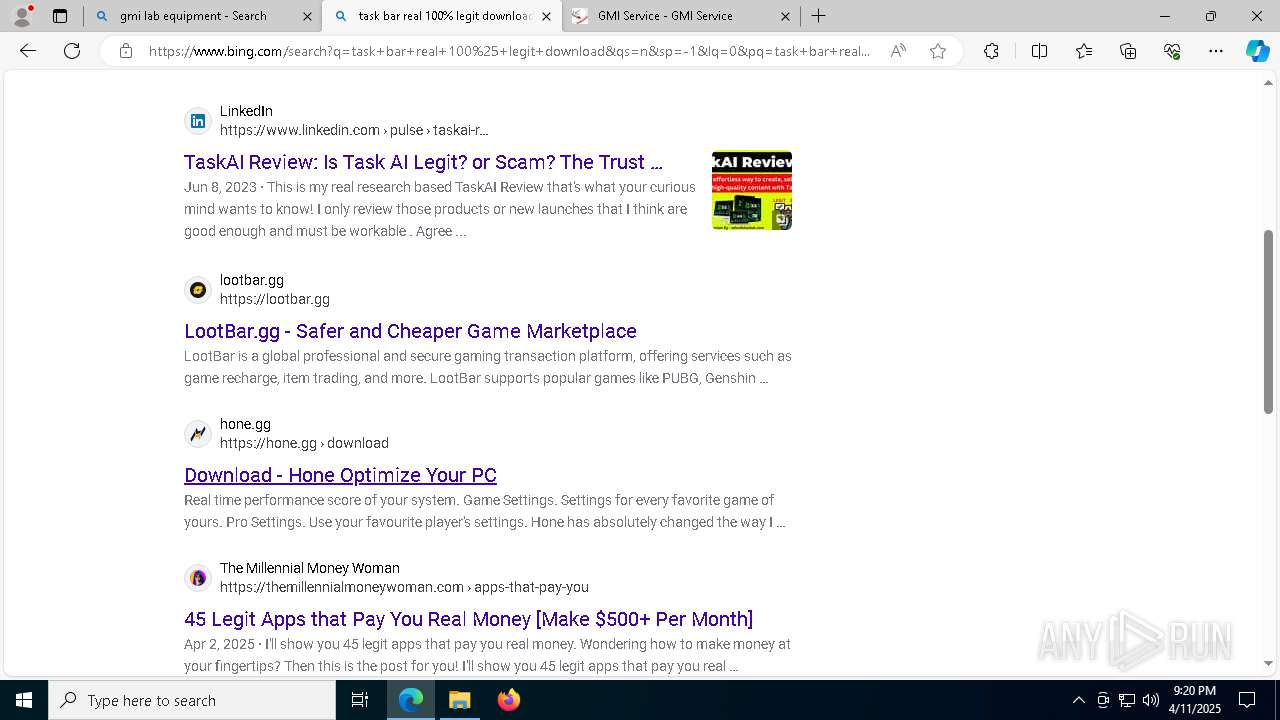Screen dimensions: 1280x720
Task: Open Browser essentials heart icon
Action: click(1172, 51)
